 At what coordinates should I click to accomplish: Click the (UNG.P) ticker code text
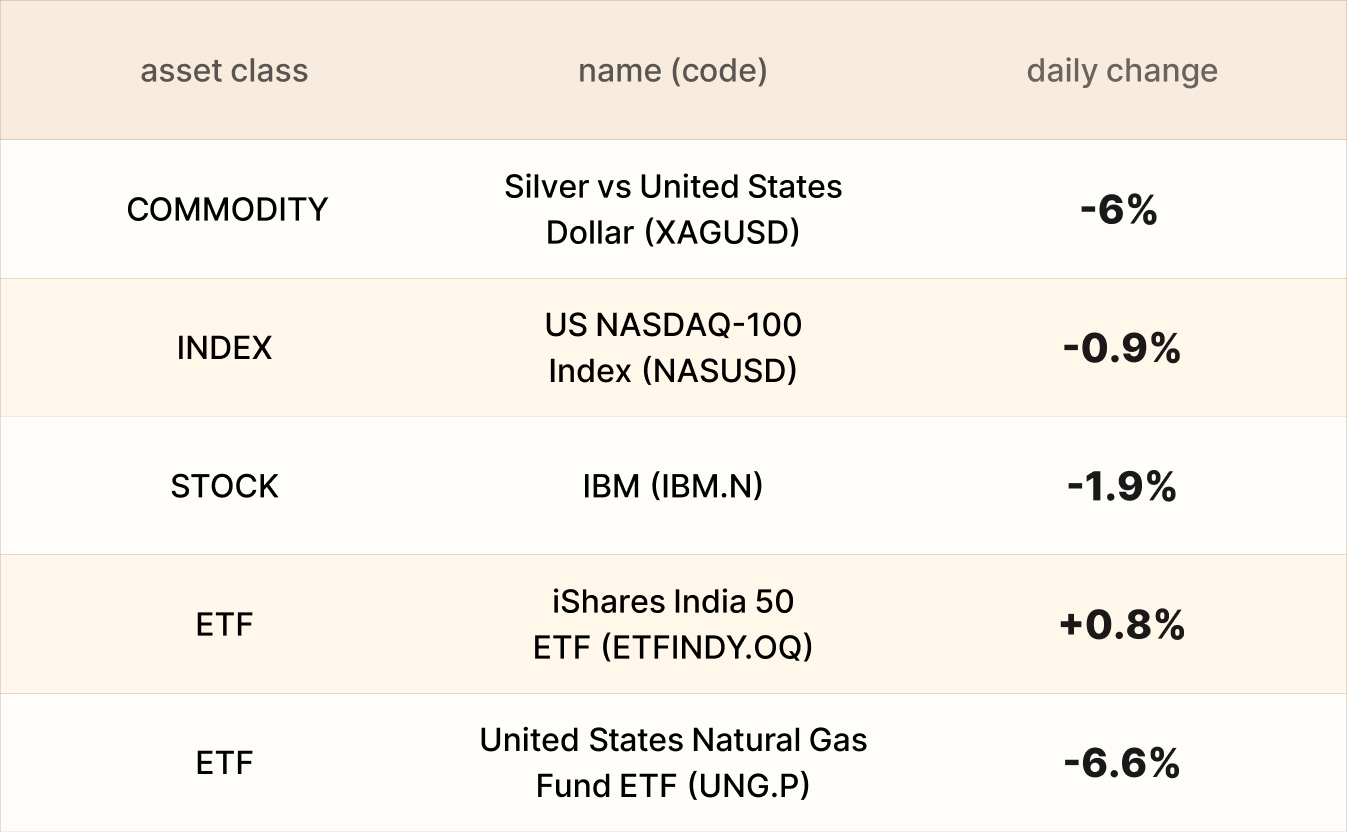pos(749,786)
